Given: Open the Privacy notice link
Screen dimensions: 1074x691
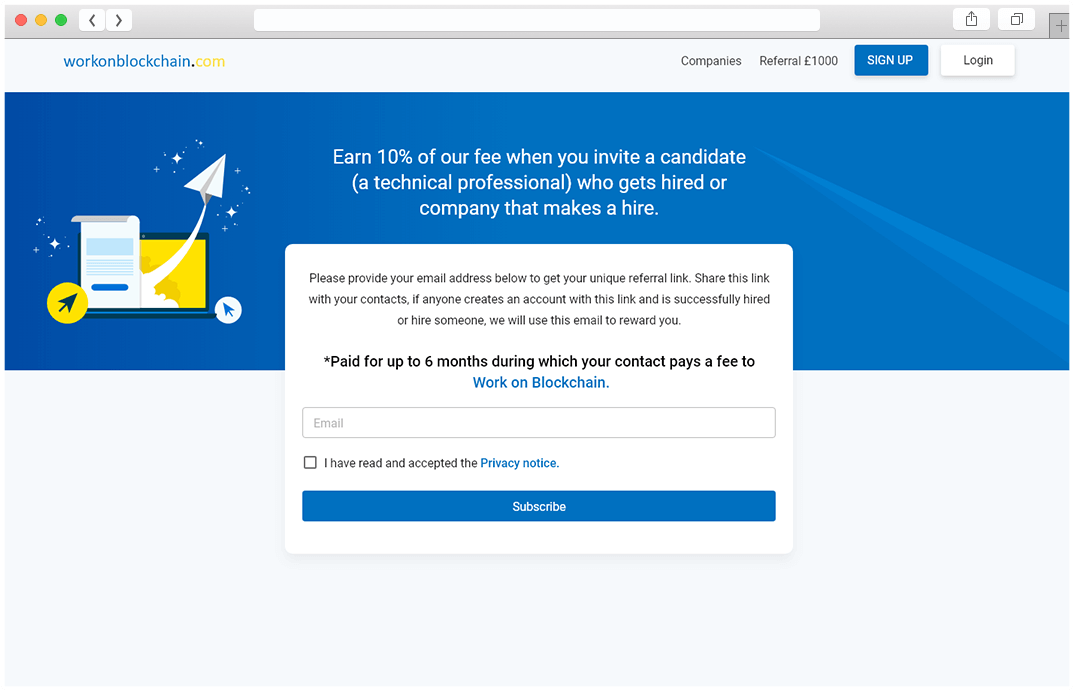Looking at the screenshot, I should pyautogui.click(x=519, y=463).
